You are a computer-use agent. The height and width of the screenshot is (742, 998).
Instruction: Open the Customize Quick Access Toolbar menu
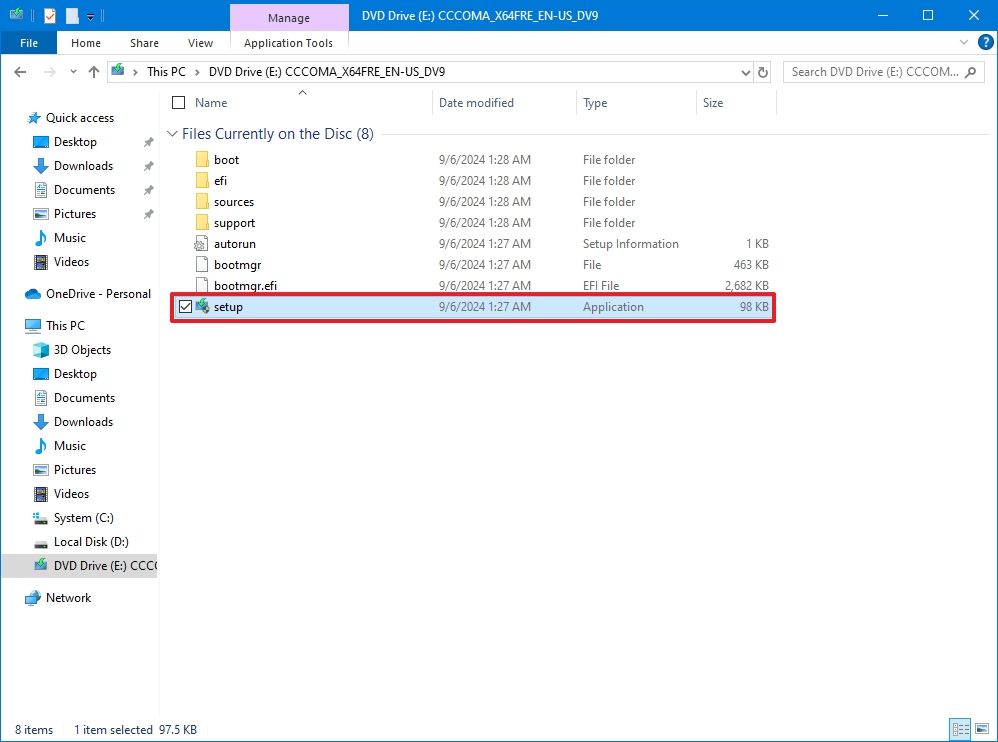coord(90,15)
